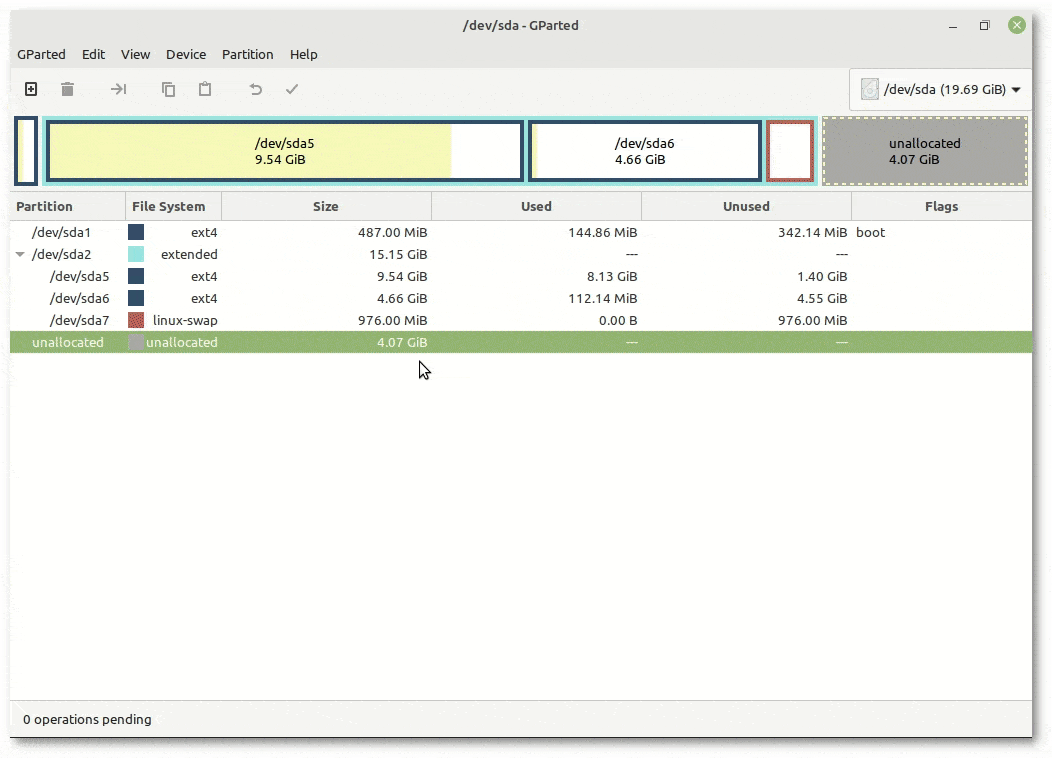The image size is (1052, 758).
Task: Click the Resize/Move arrow icon
Action: 118,89
